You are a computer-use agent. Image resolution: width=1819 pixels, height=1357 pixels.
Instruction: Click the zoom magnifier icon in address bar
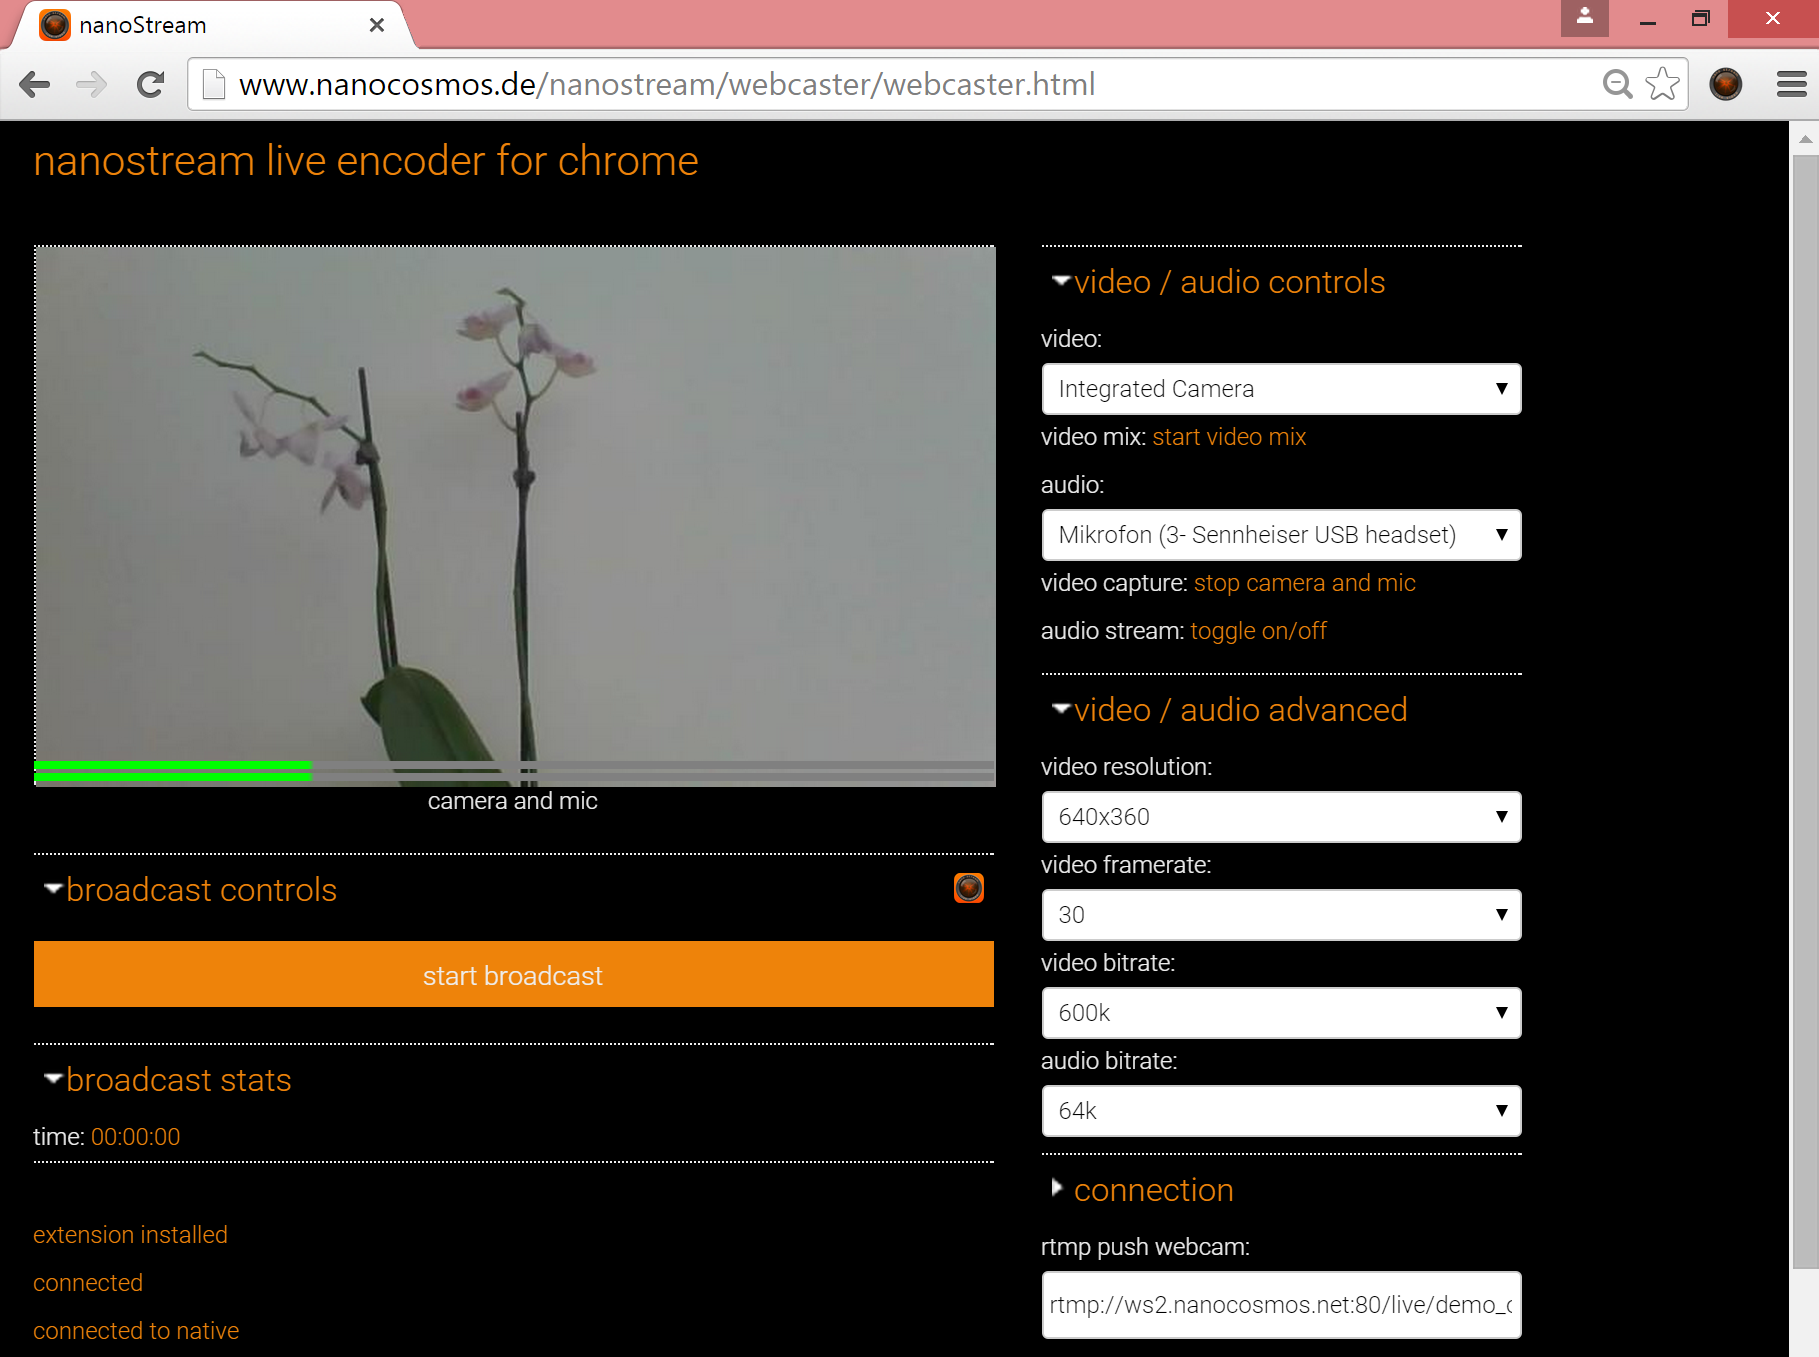coord(1616,85)
